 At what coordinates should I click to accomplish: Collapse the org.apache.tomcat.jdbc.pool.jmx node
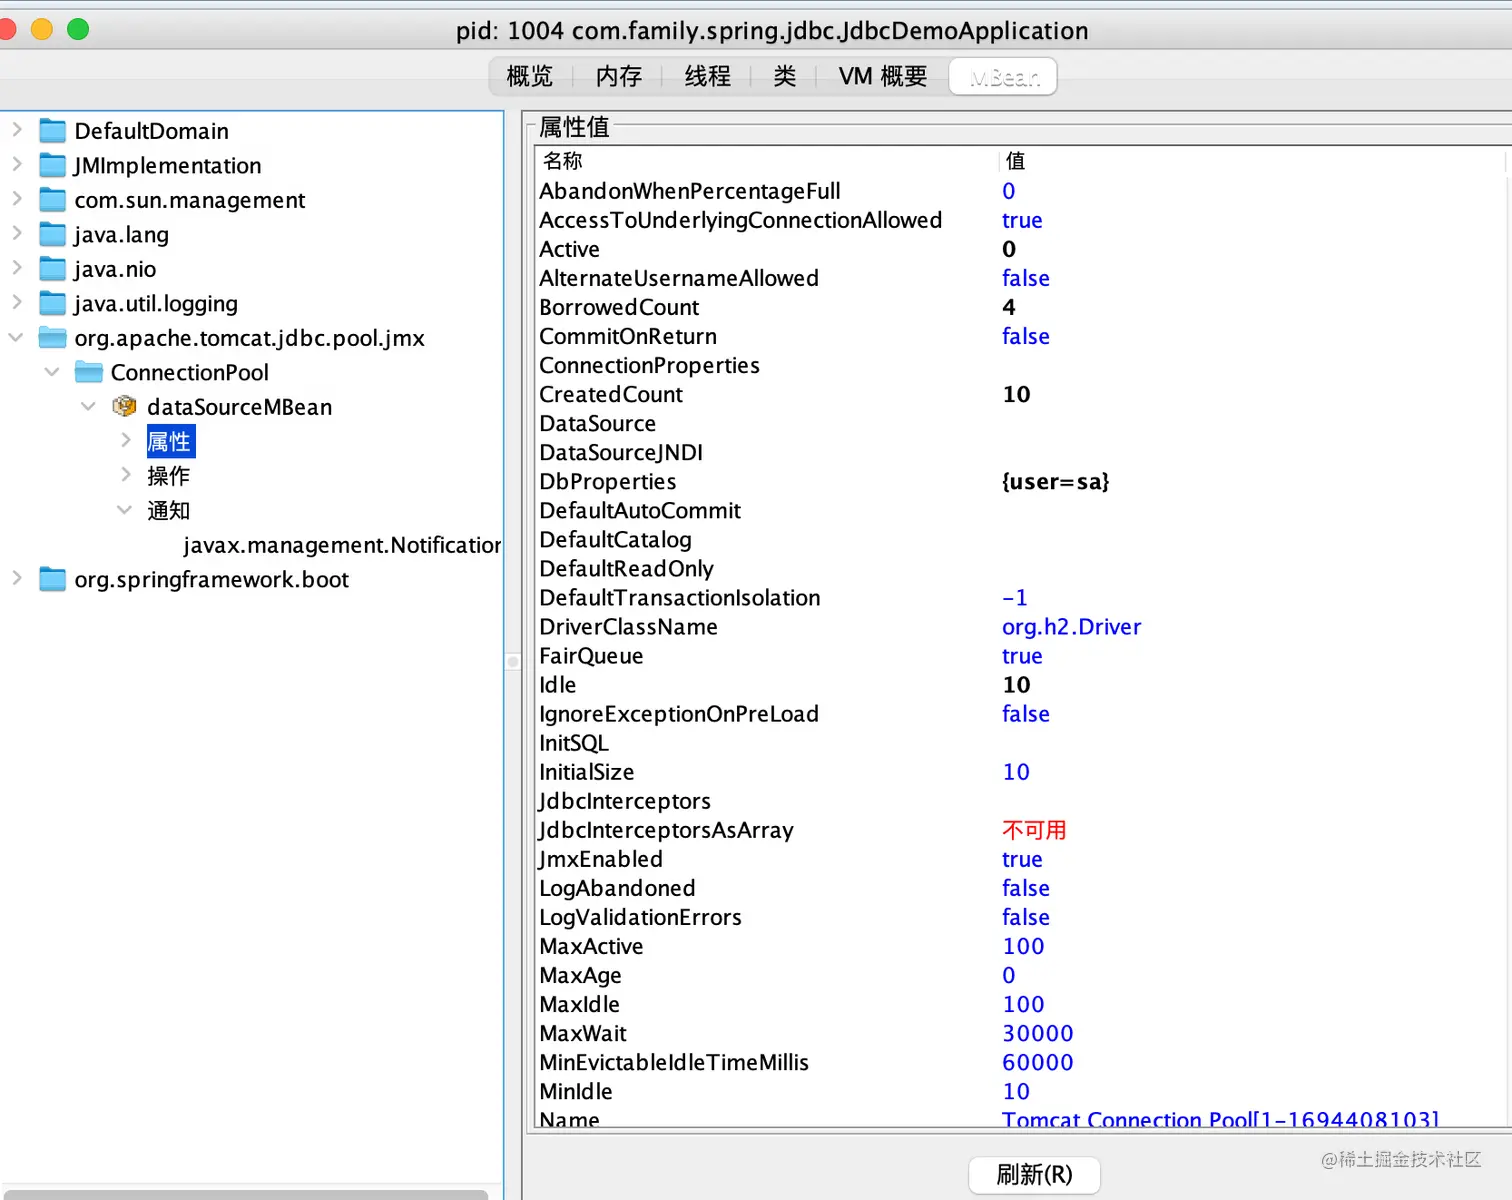(x=16, y=337)
